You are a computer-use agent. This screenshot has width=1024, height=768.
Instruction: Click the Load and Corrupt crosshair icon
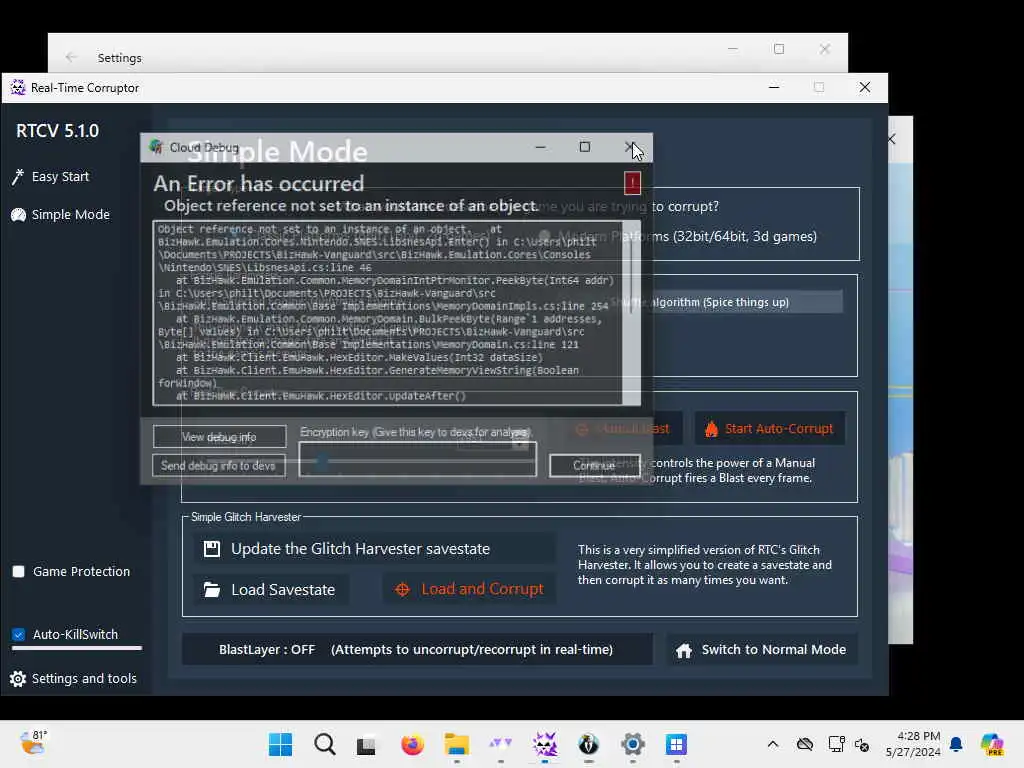pos(402,590)
